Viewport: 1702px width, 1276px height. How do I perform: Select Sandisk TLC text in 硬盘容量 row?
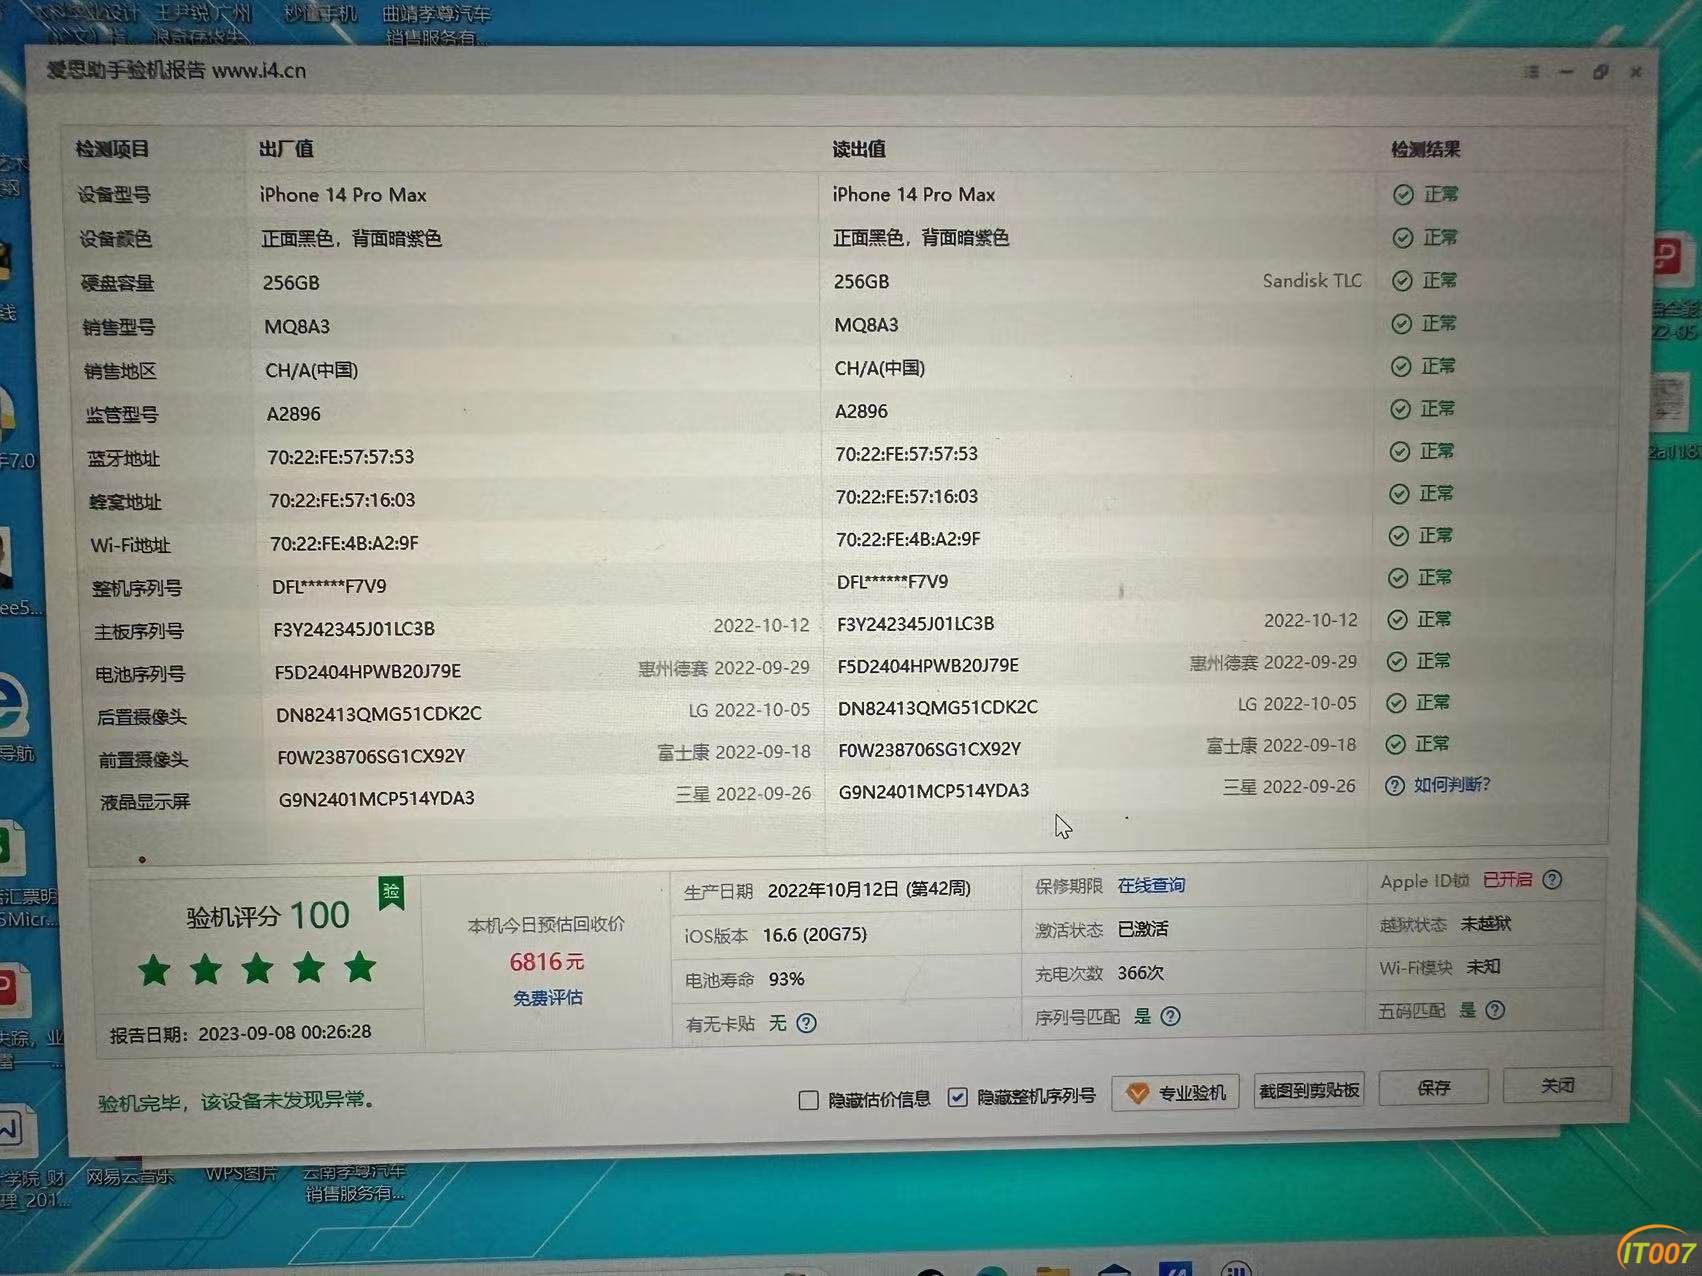1312,281
